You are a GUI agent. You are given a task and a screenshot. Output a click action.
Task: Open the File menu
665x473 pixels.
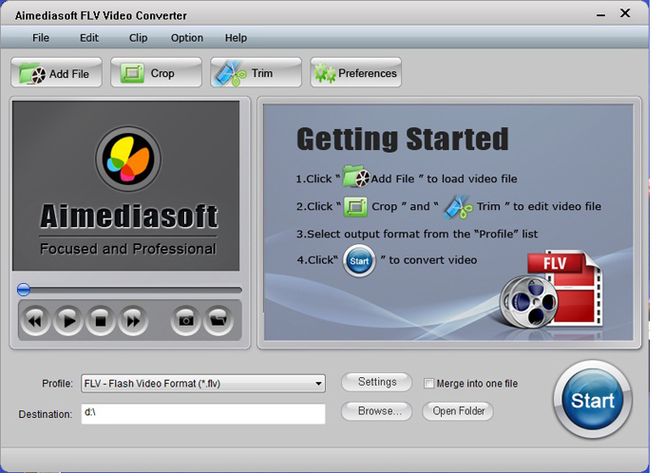point(41,38)
